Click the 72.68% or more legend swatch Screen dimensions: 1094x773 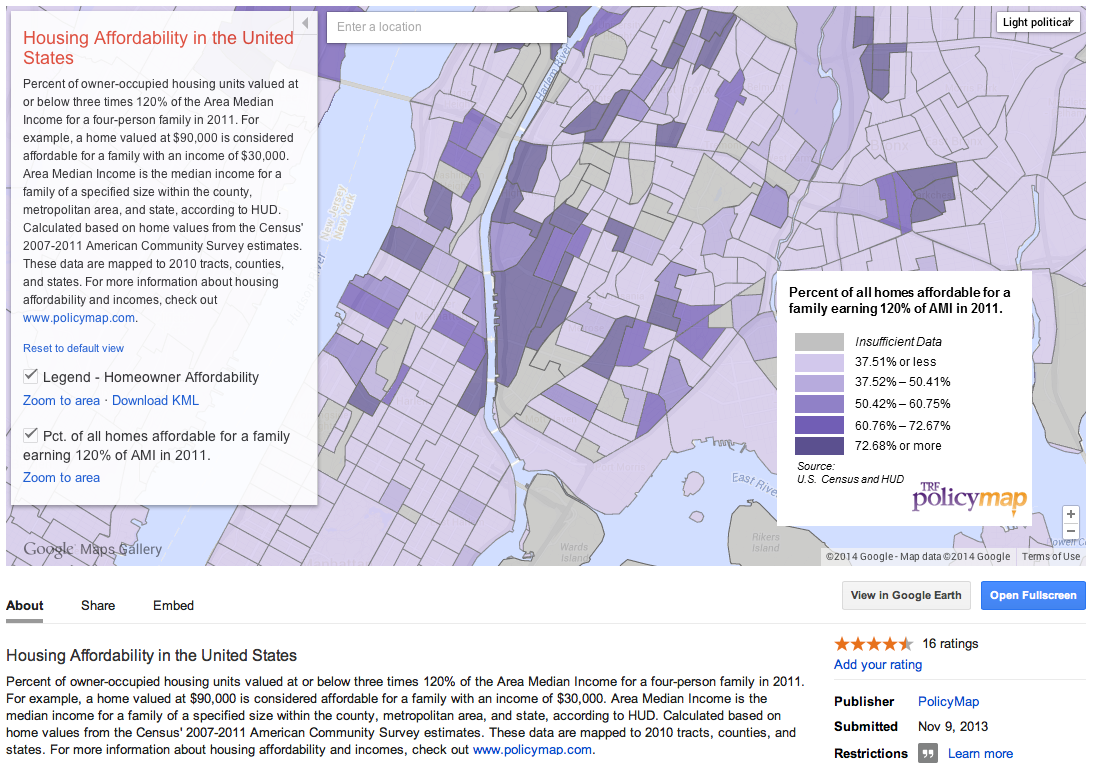tap(819, 446)
